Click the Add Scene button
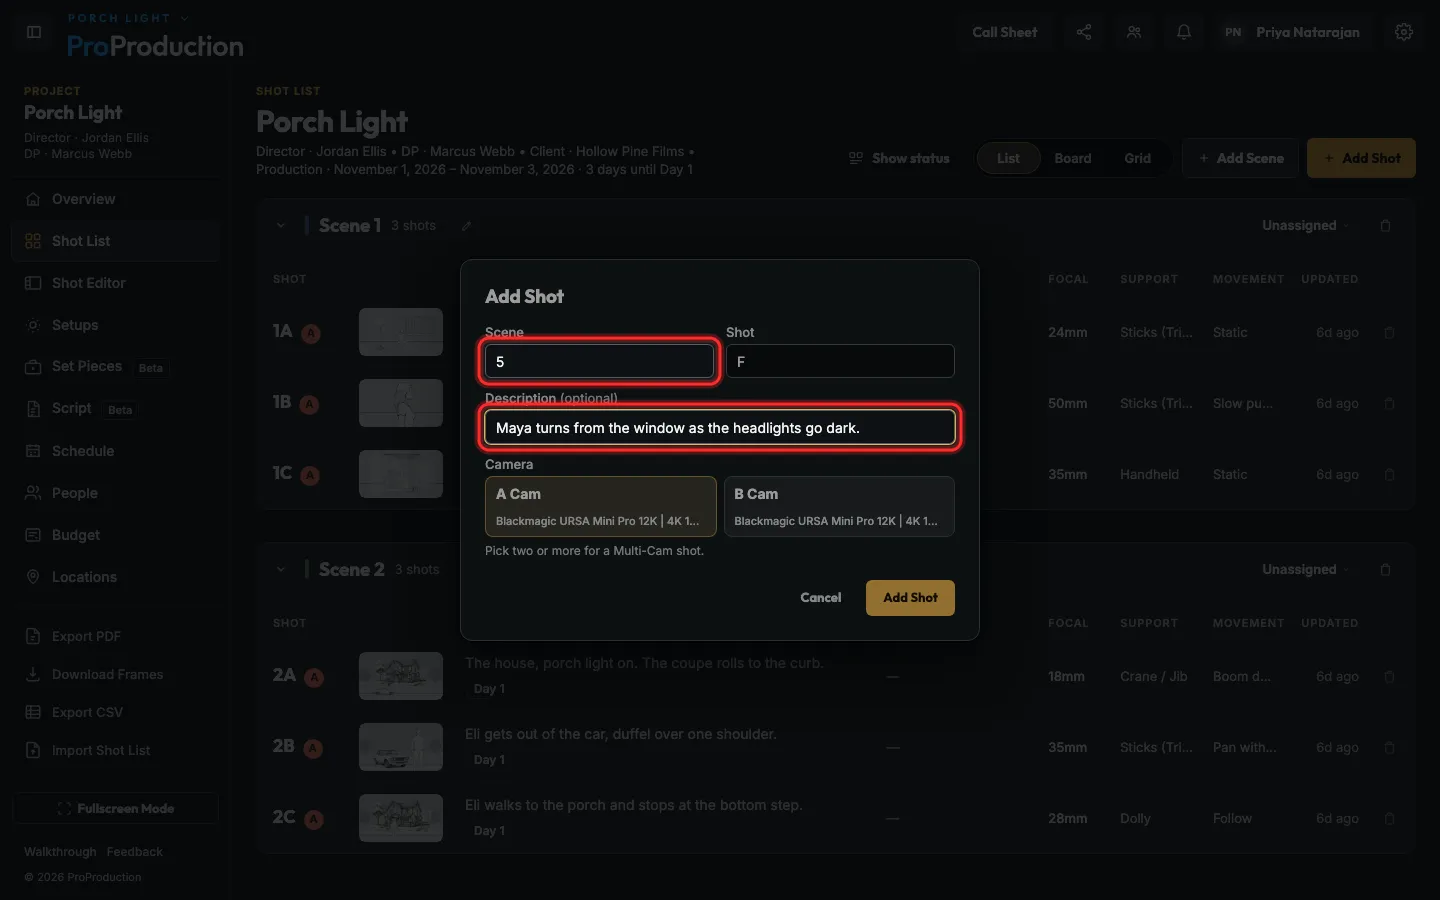 click(1241, 158)
